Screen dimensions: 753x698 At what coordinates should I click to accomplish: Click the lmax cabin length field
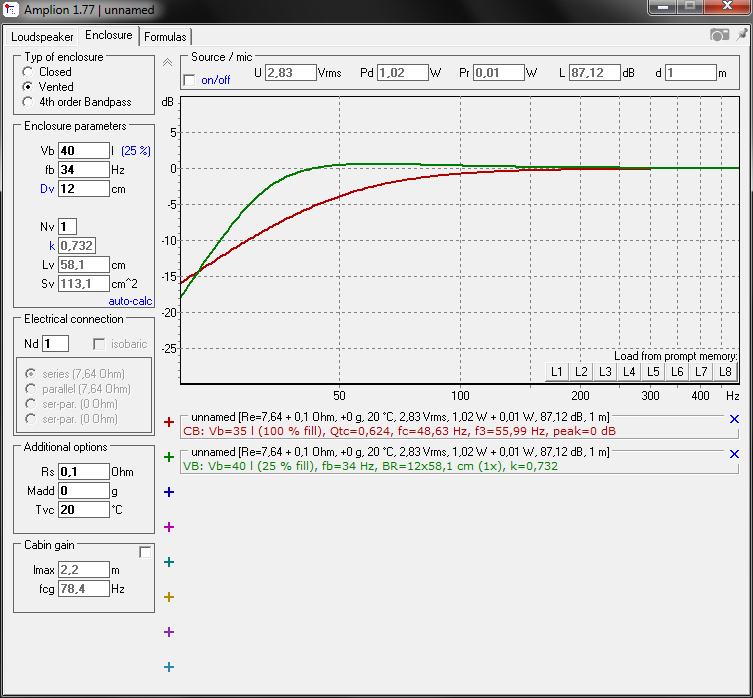tap(84, 570)
